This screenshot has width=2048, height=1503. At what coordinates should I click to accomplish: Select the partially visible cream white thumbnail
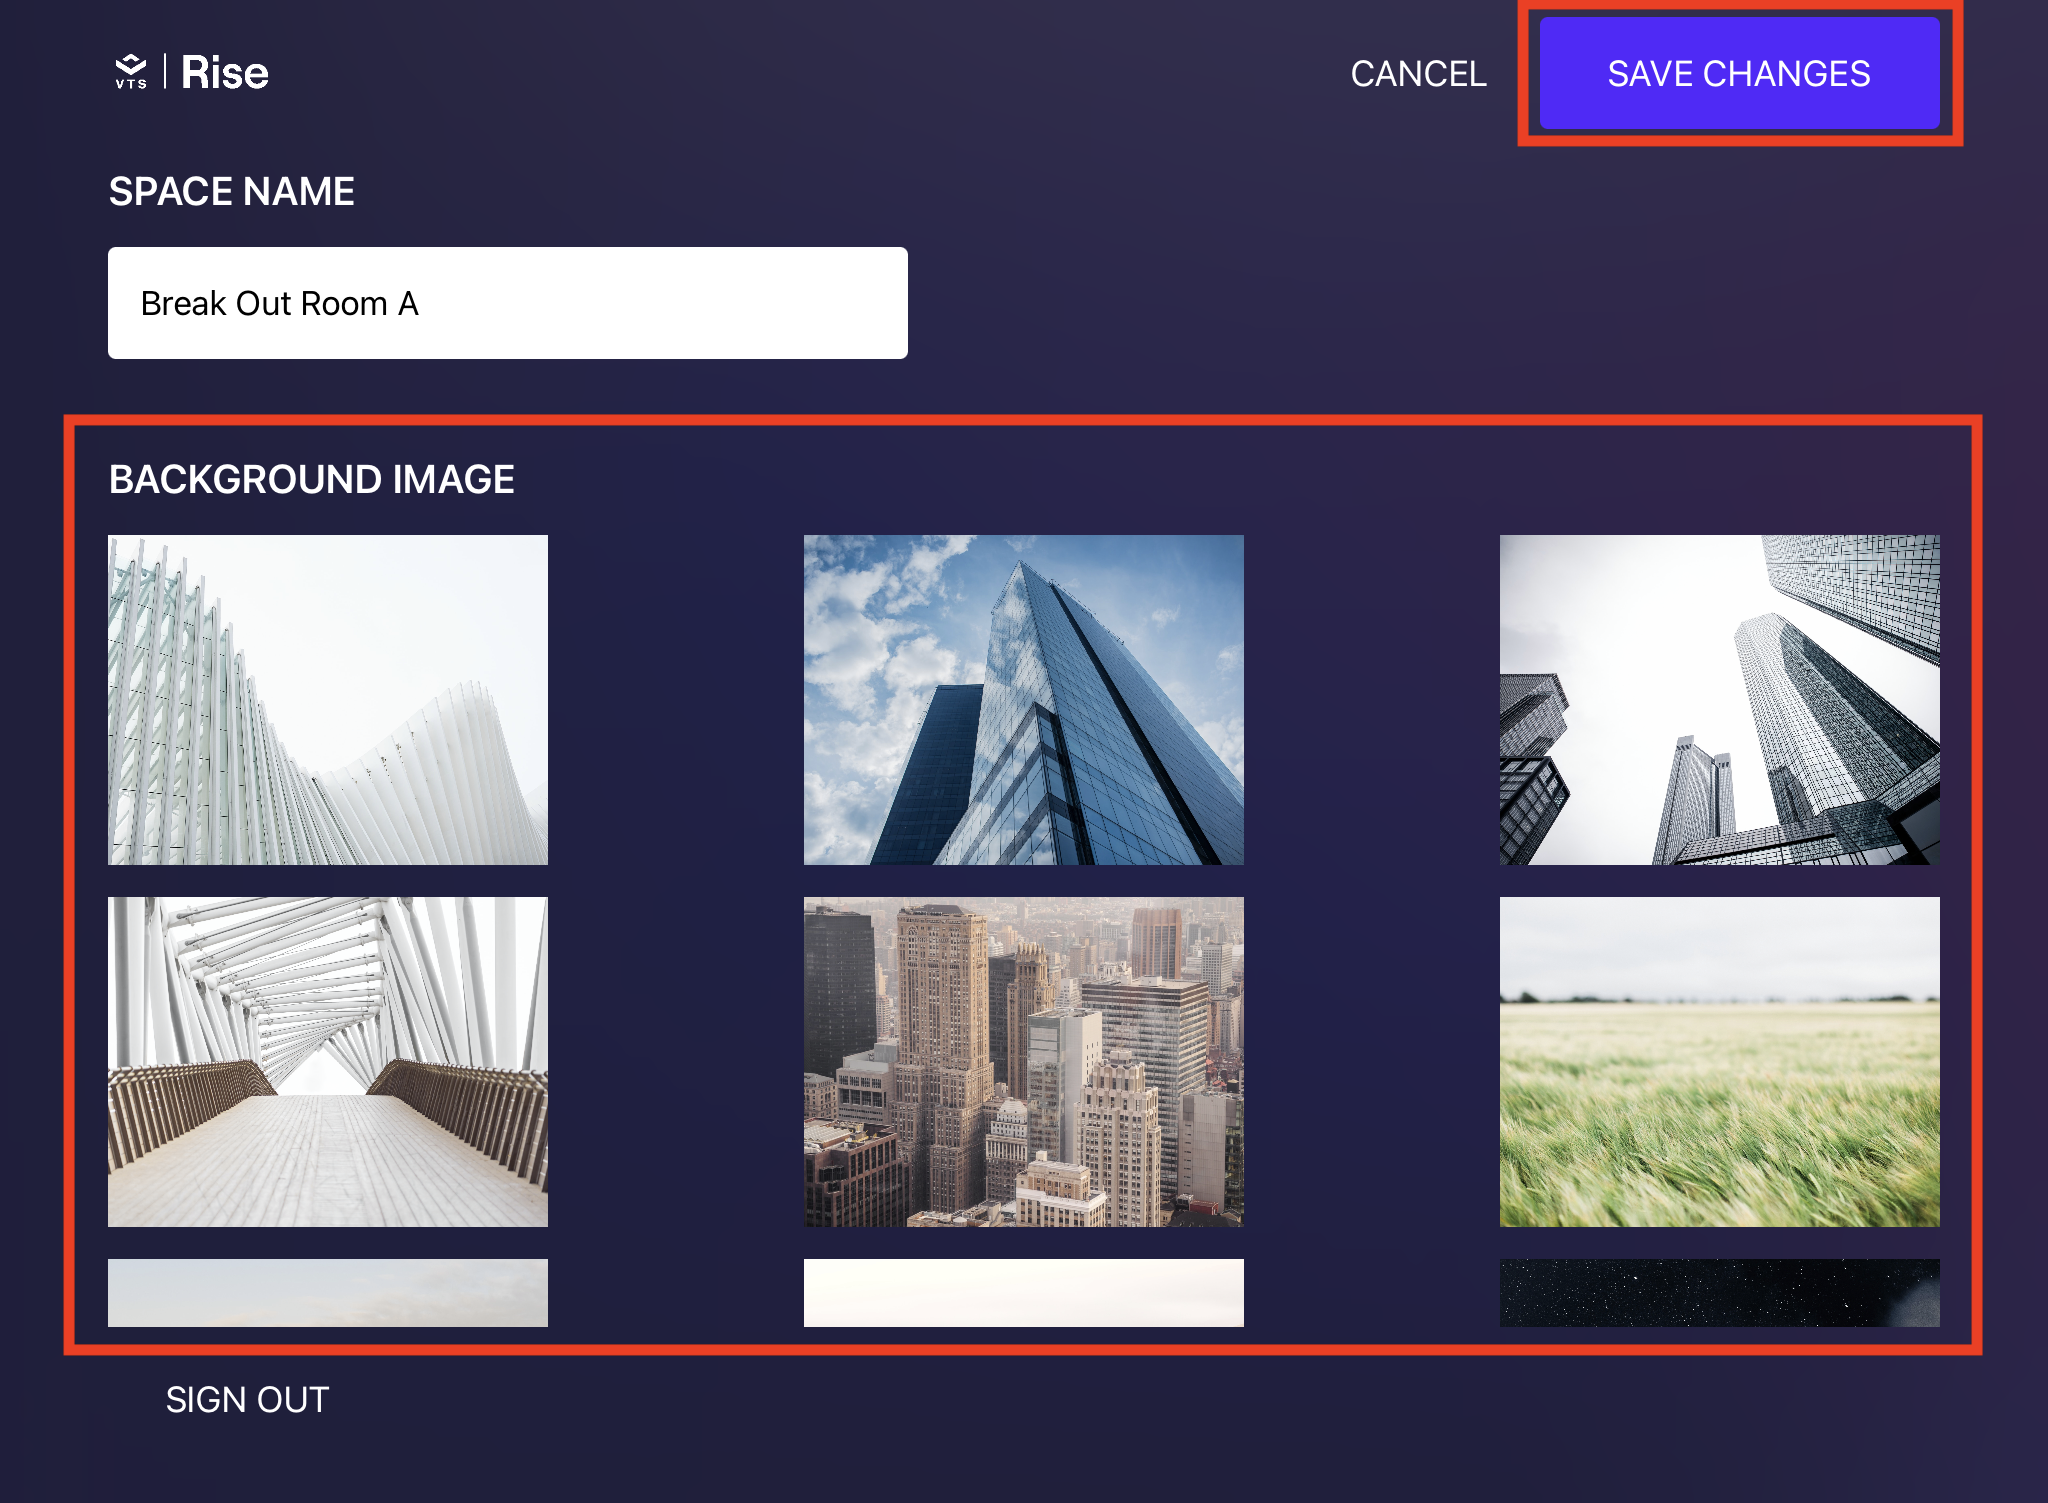(1023, 1292)
